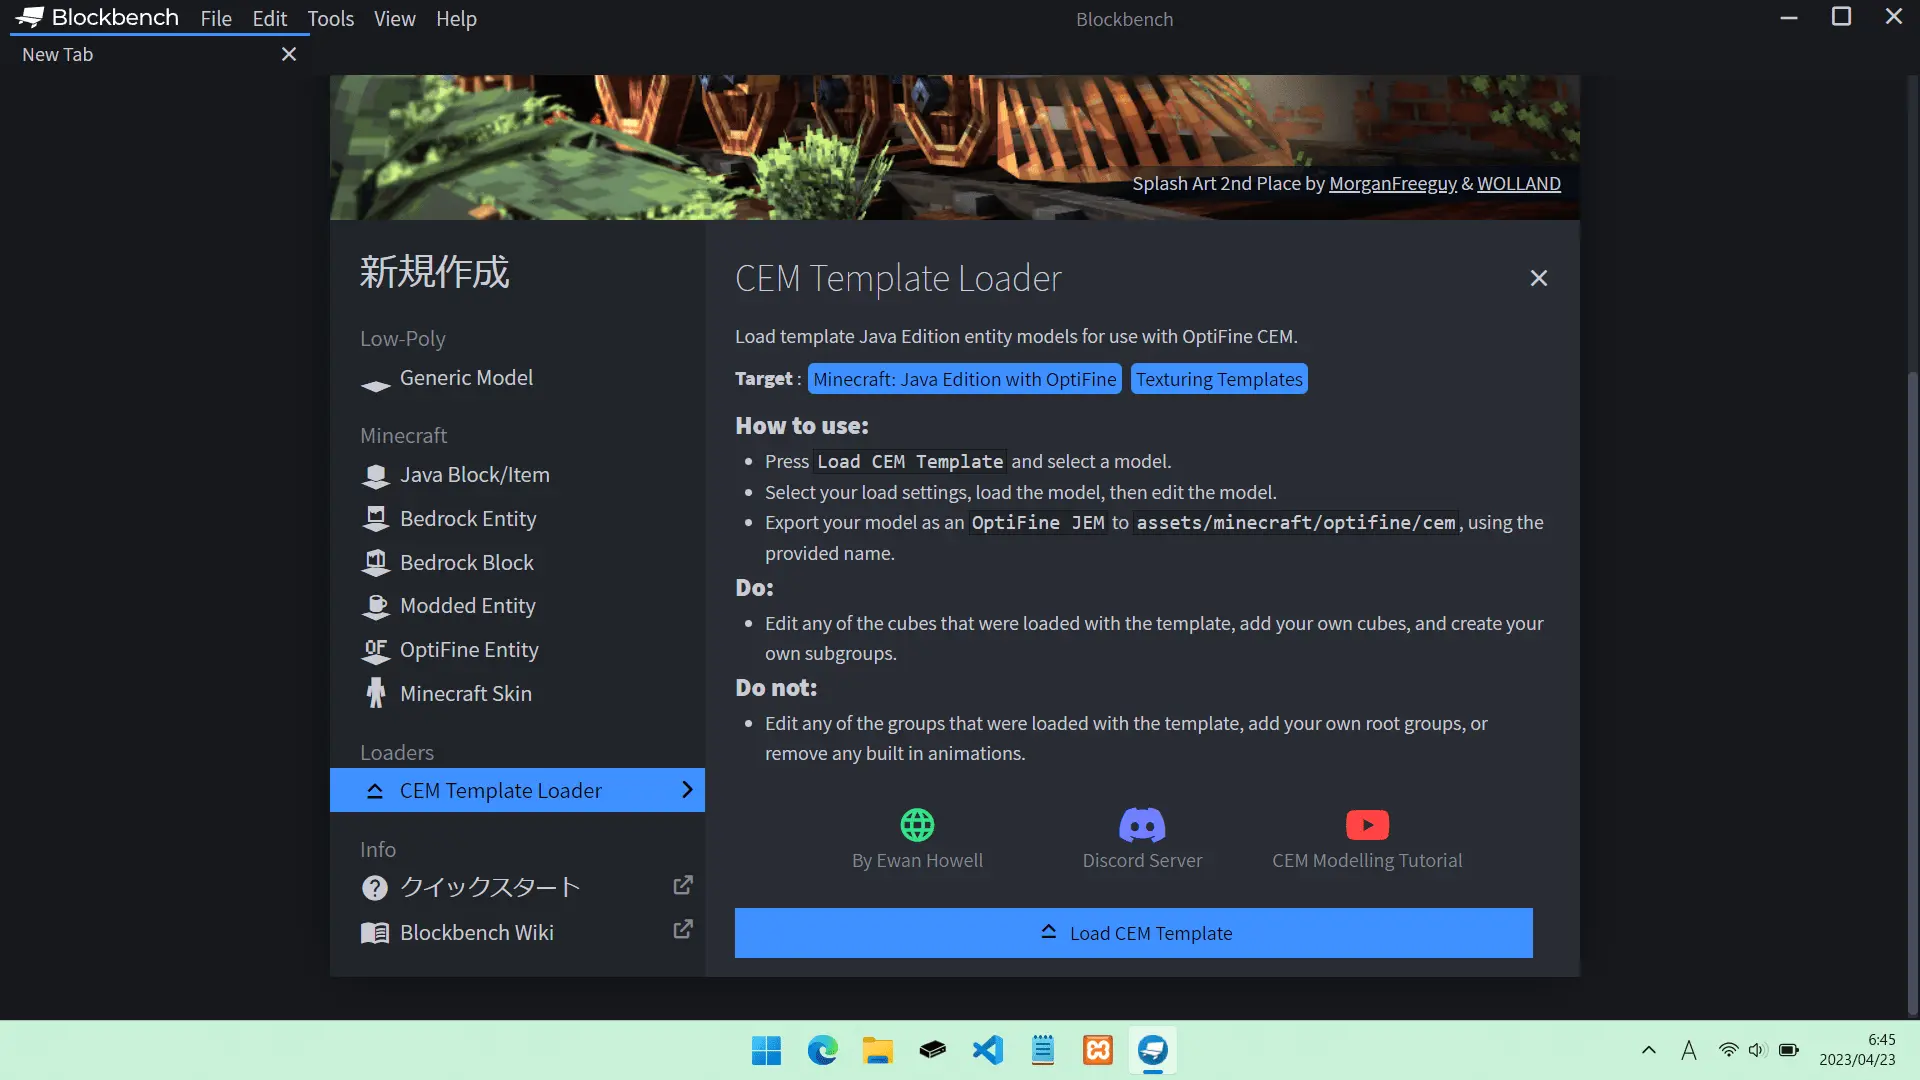Screen dimensions: 1920x1080
Task: Select the Modded Entity icon
Action: click(x=375, y=607)
